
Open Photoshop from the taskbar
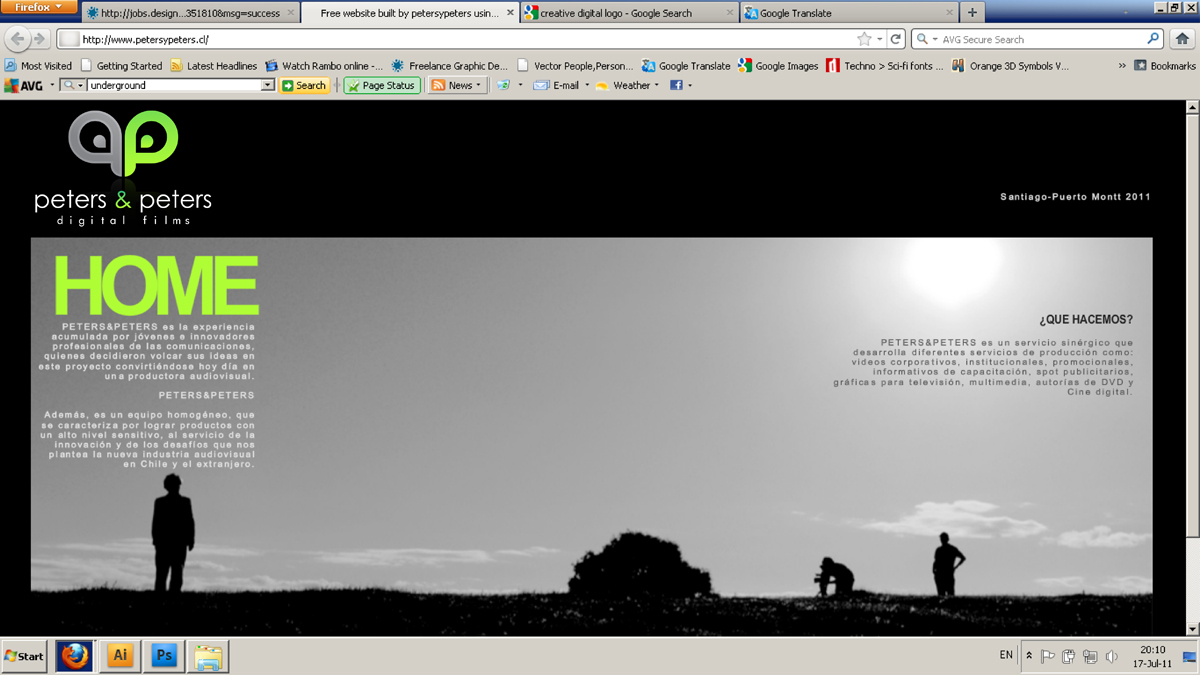pyautogui.click(x=164, y=656)
